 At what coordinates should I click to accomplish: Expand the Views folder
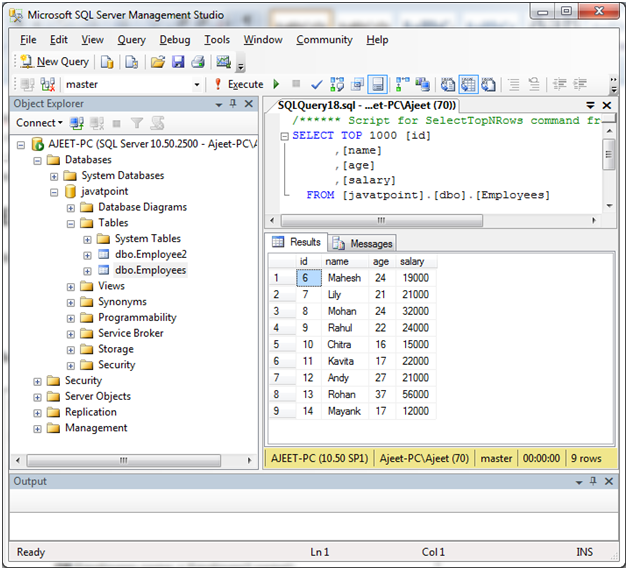click(70, 287)
